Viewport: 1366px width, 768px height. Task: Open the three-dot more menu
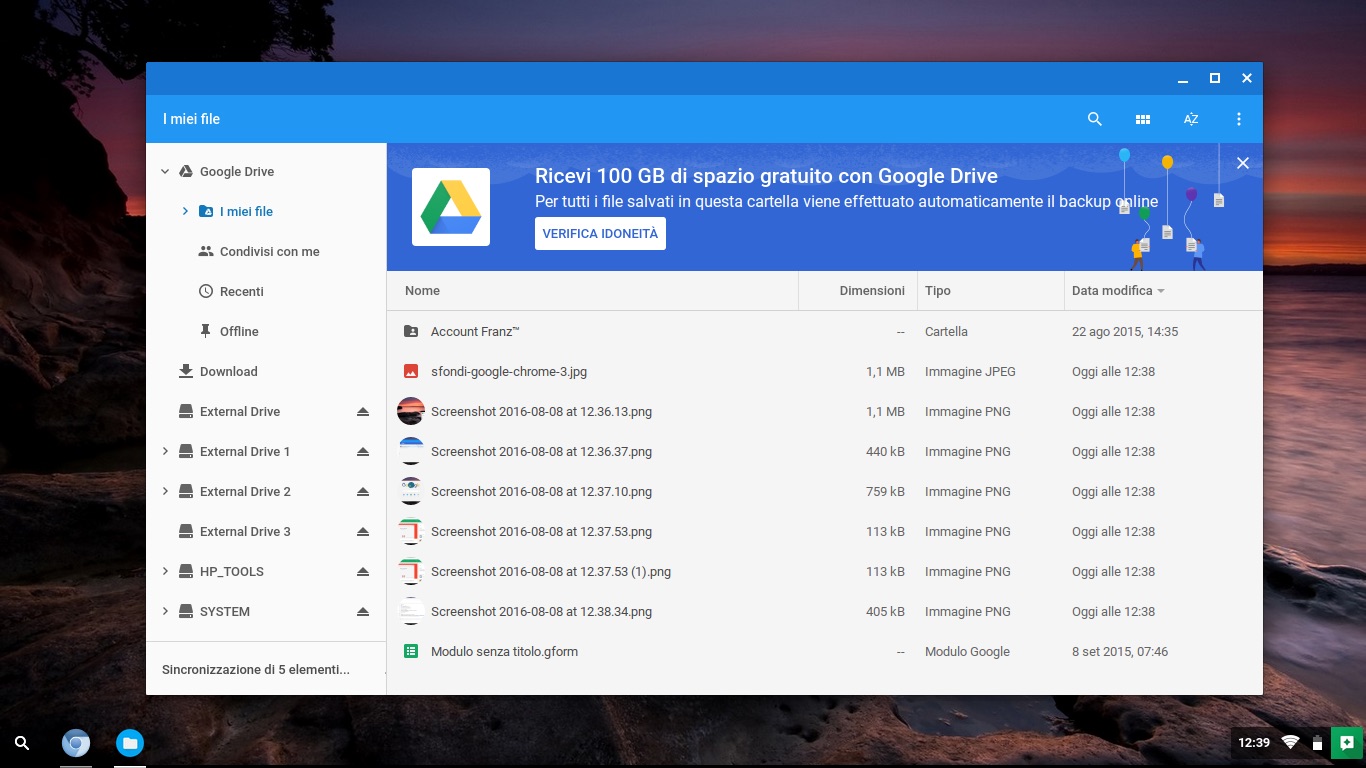click(x=1239, y=119)
